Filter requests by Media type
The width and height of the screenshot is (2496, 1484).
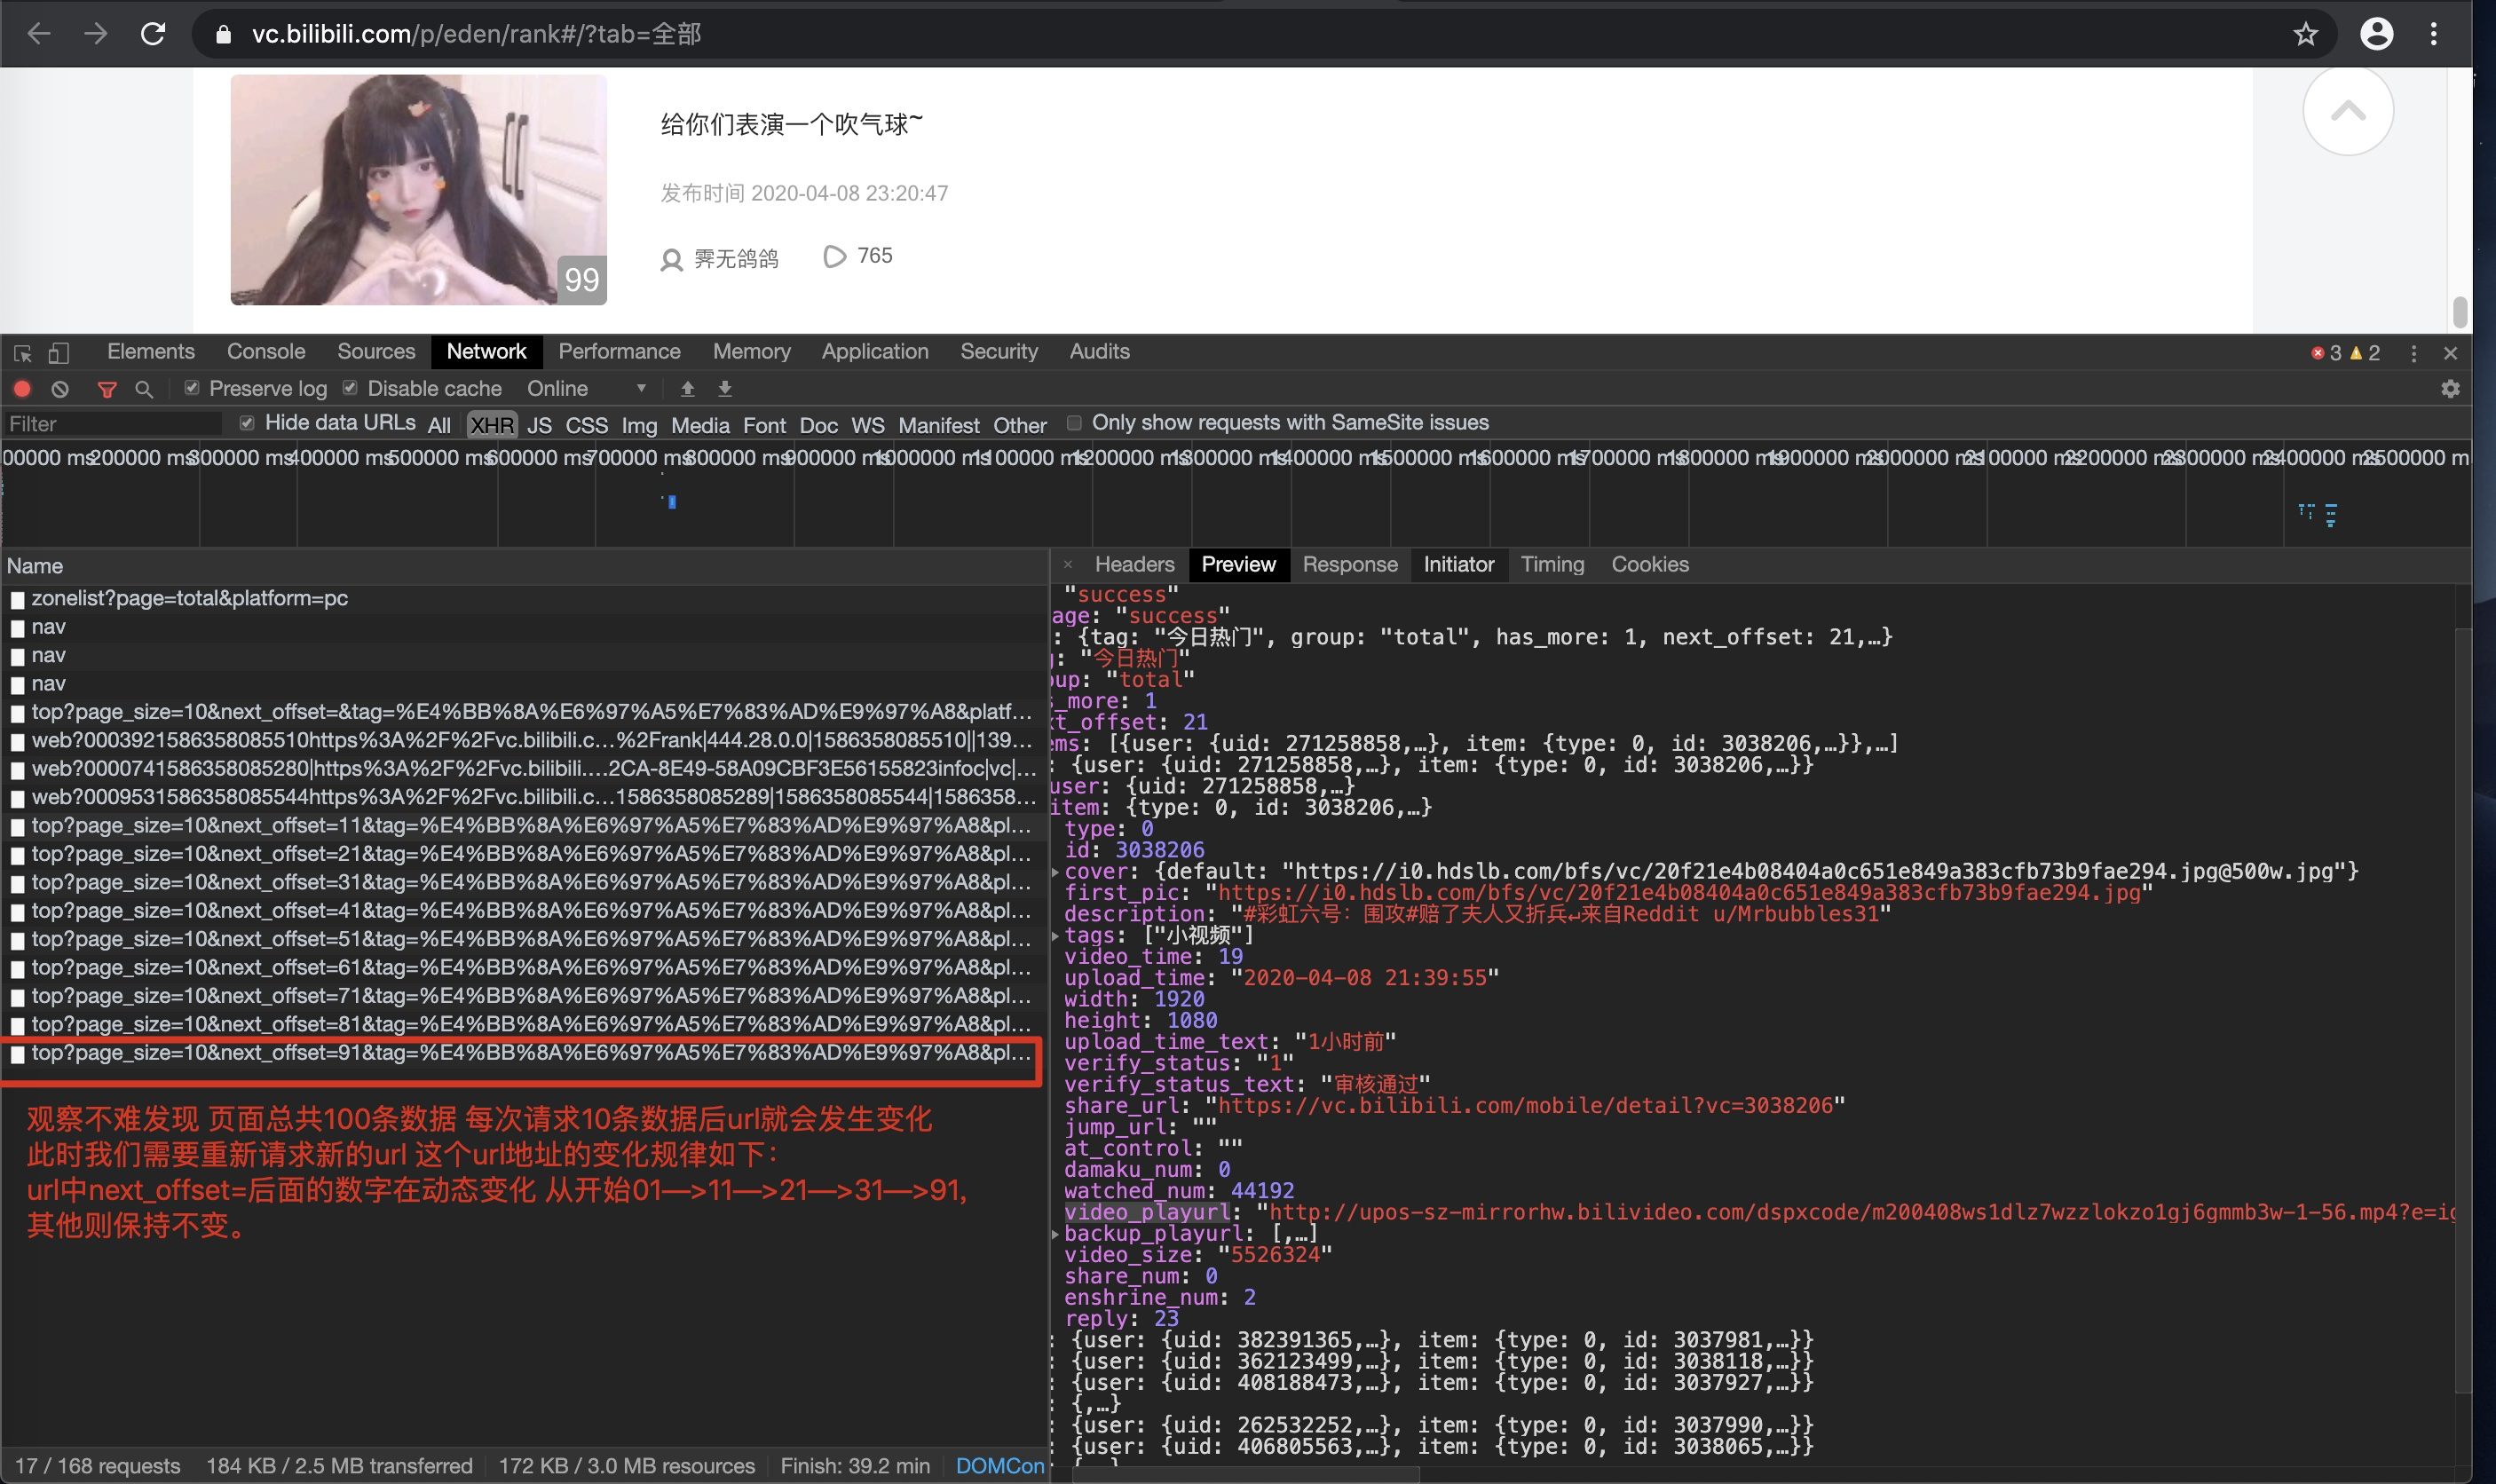700,425
